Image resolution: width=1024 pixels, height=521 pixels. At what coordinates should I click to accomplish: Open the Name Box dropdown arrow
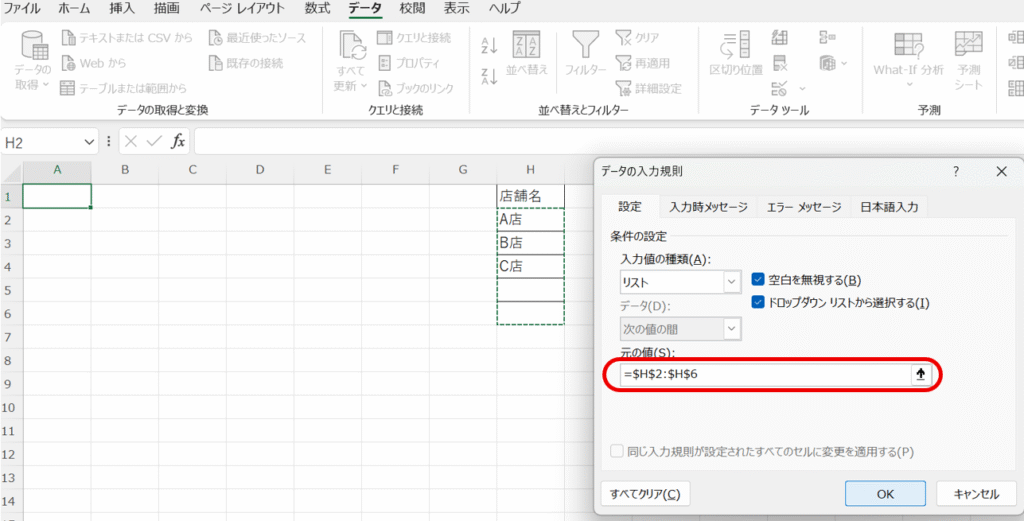point(90,143)
